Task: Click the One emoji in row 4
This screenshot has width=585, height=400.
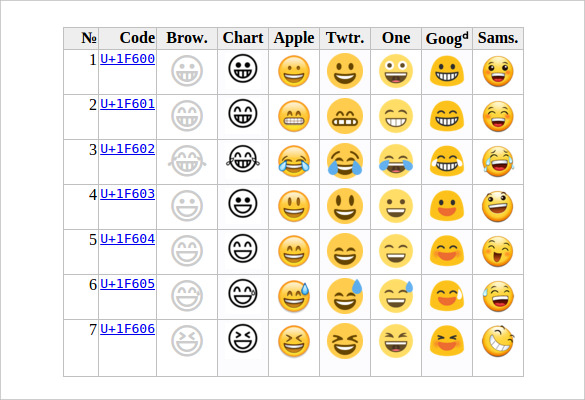Action: [x=396, y=206]
